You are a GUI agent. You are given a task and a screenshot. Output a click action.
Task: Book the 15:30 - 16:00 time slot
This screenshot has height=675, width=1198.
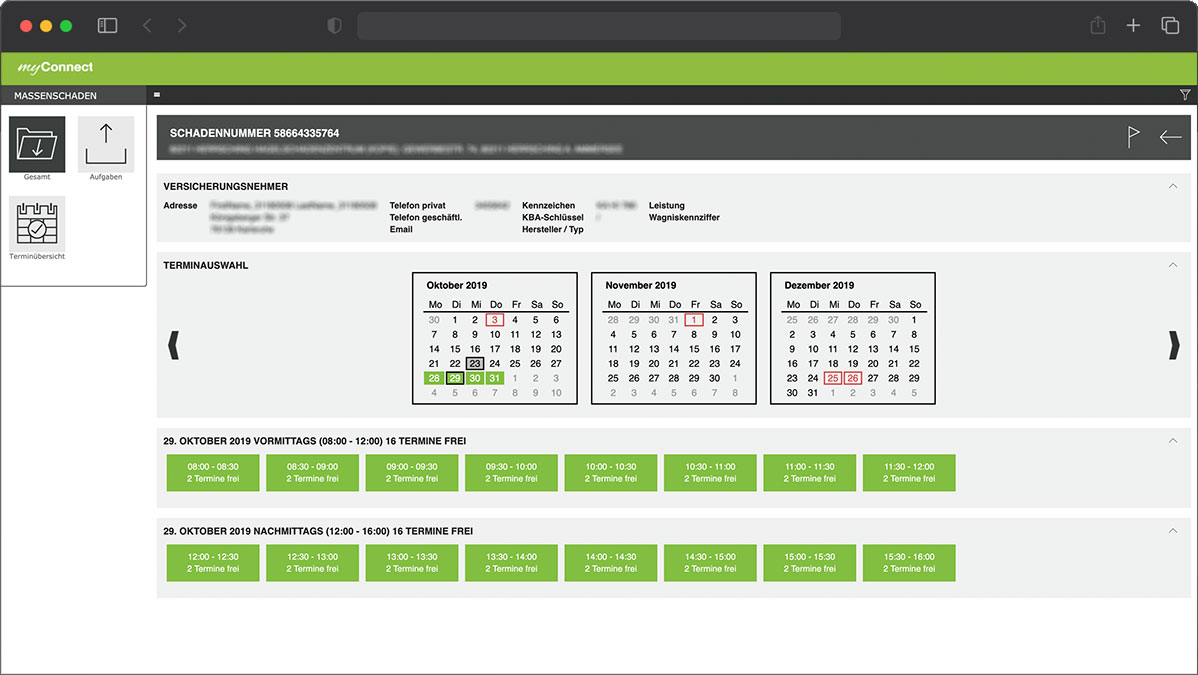pyautogui.click(x=909, y=563)
